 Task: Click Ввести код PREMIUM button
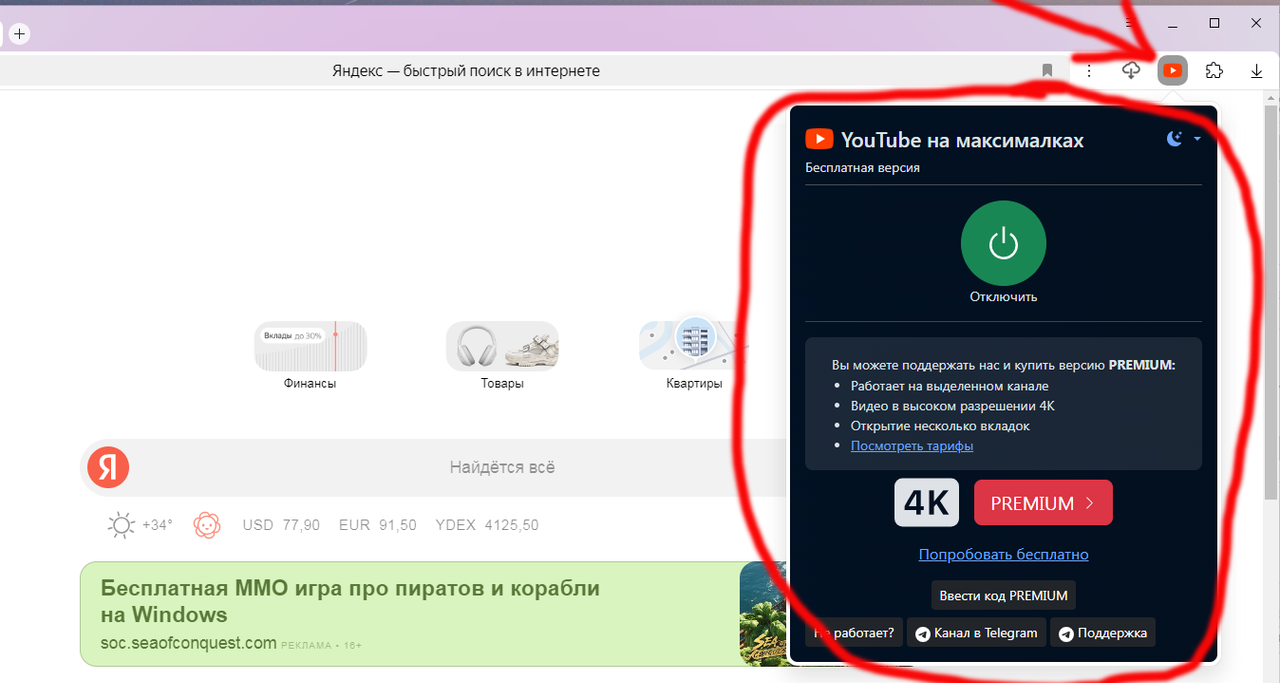tap(1003, 595)
